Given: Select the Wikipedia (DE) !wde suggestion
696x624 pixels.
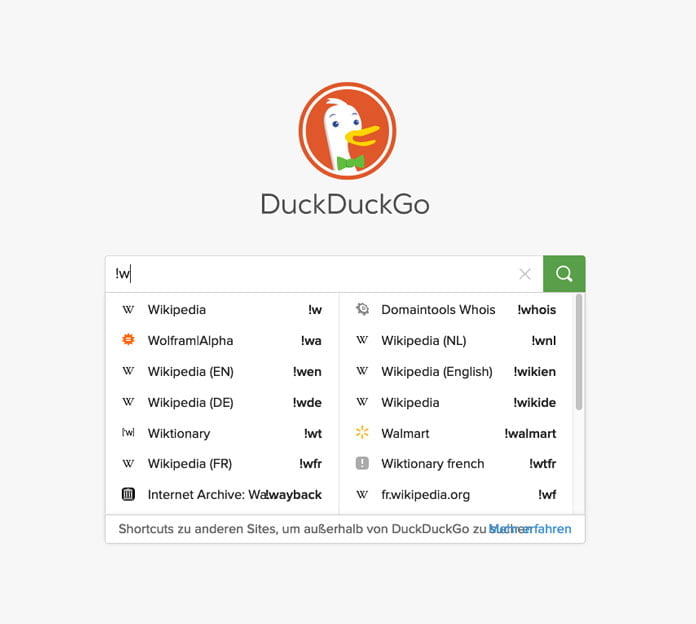Looking at the screenshot, I should coord(222,402).
